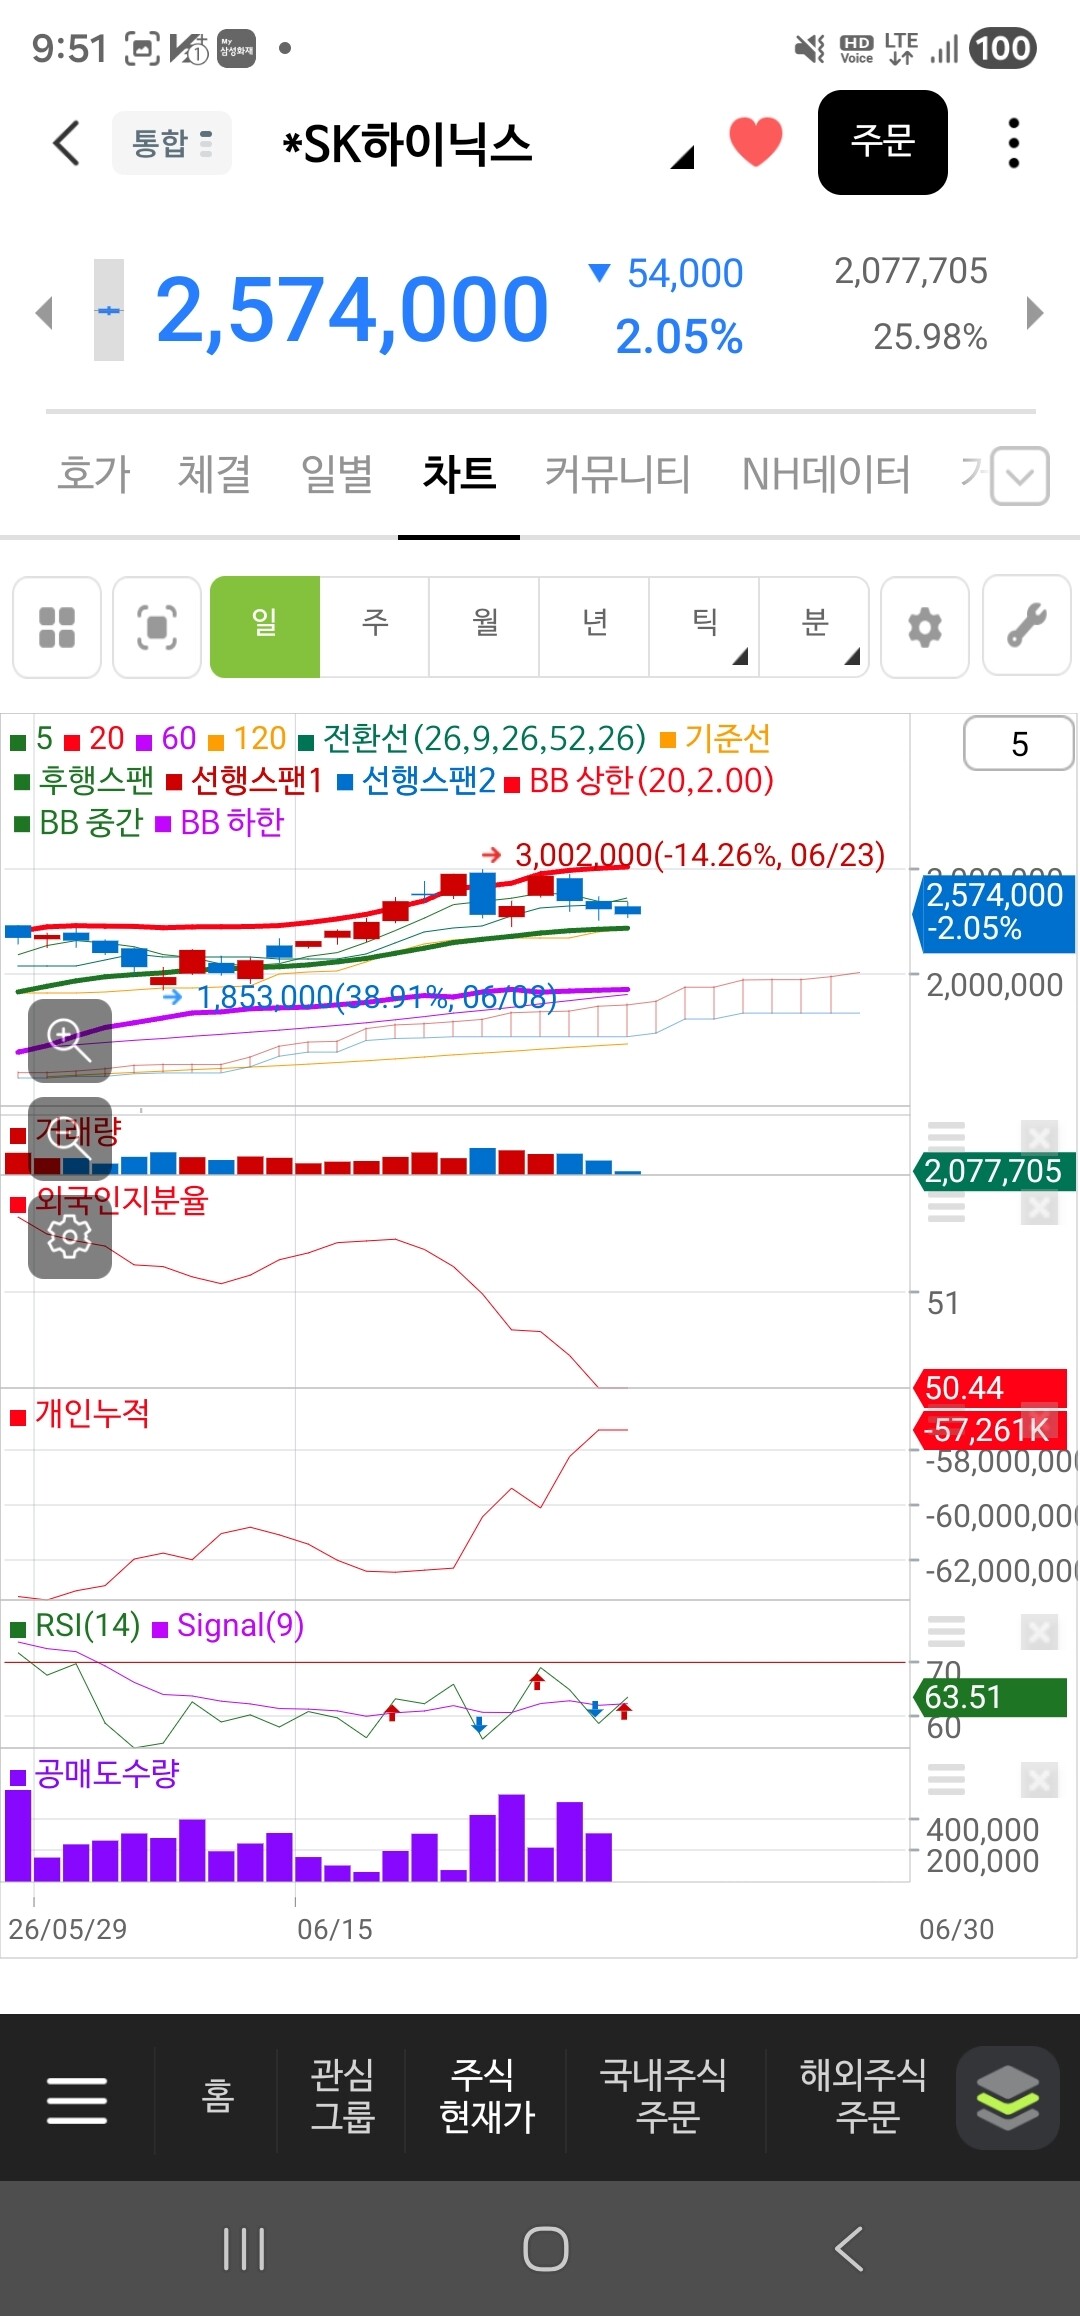The height and width of the screenshot is (2316, 1080).
Task: Tap the 공매도수량 indicator label
Action: pos(95,1774)
